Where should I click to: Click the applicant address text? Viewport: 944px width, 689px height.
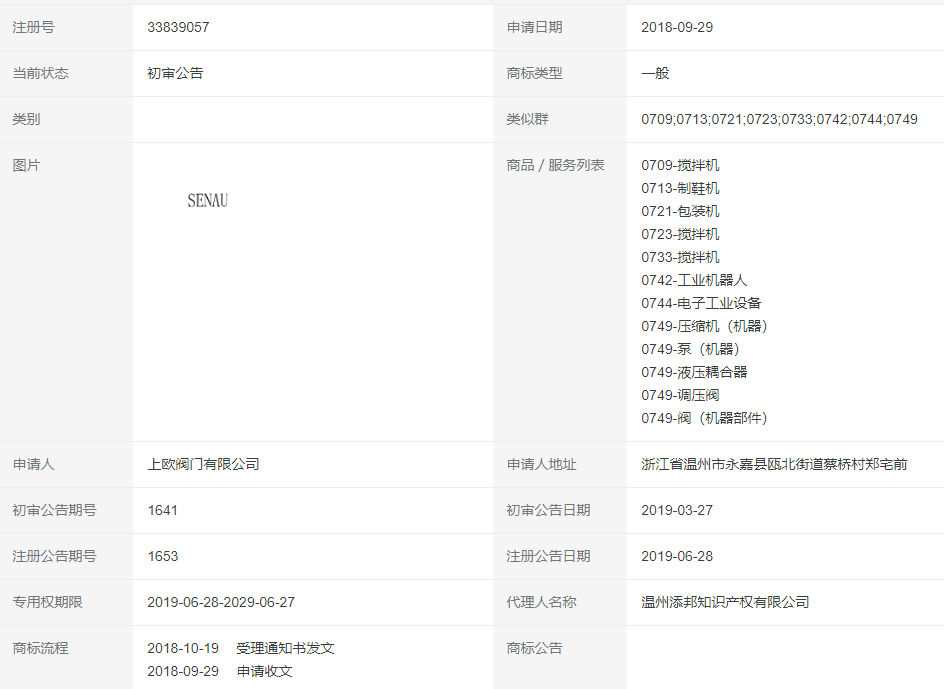[774, 464]
